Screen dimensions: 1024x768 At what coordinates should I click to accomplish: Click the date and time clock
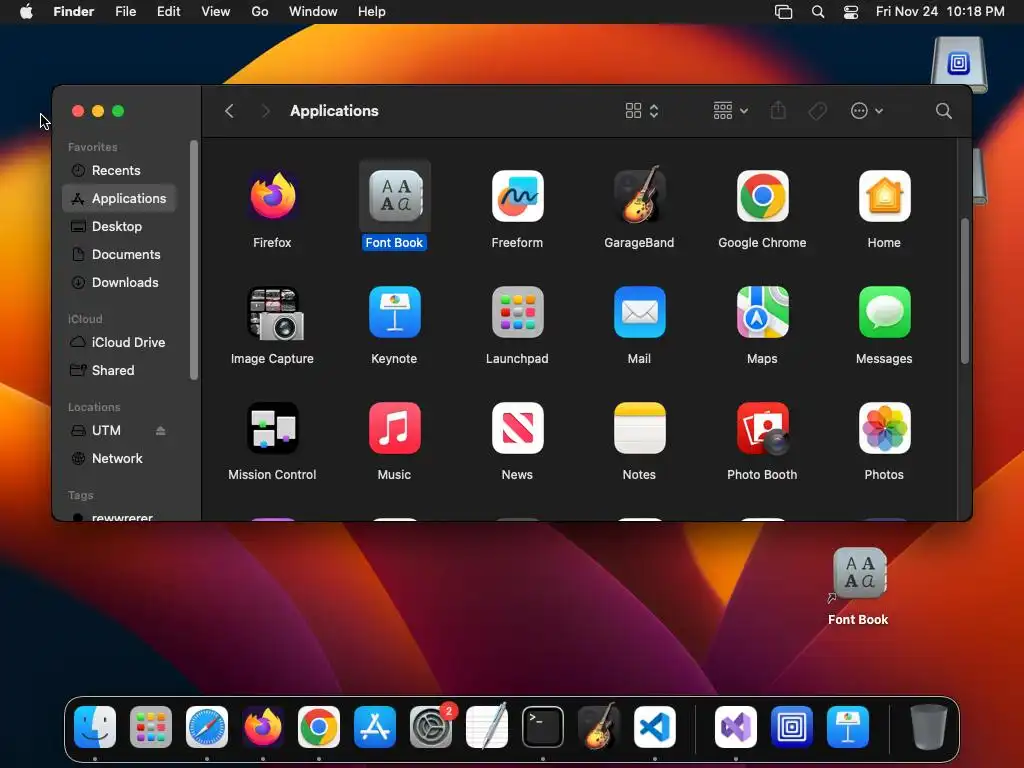pos(940,12)
